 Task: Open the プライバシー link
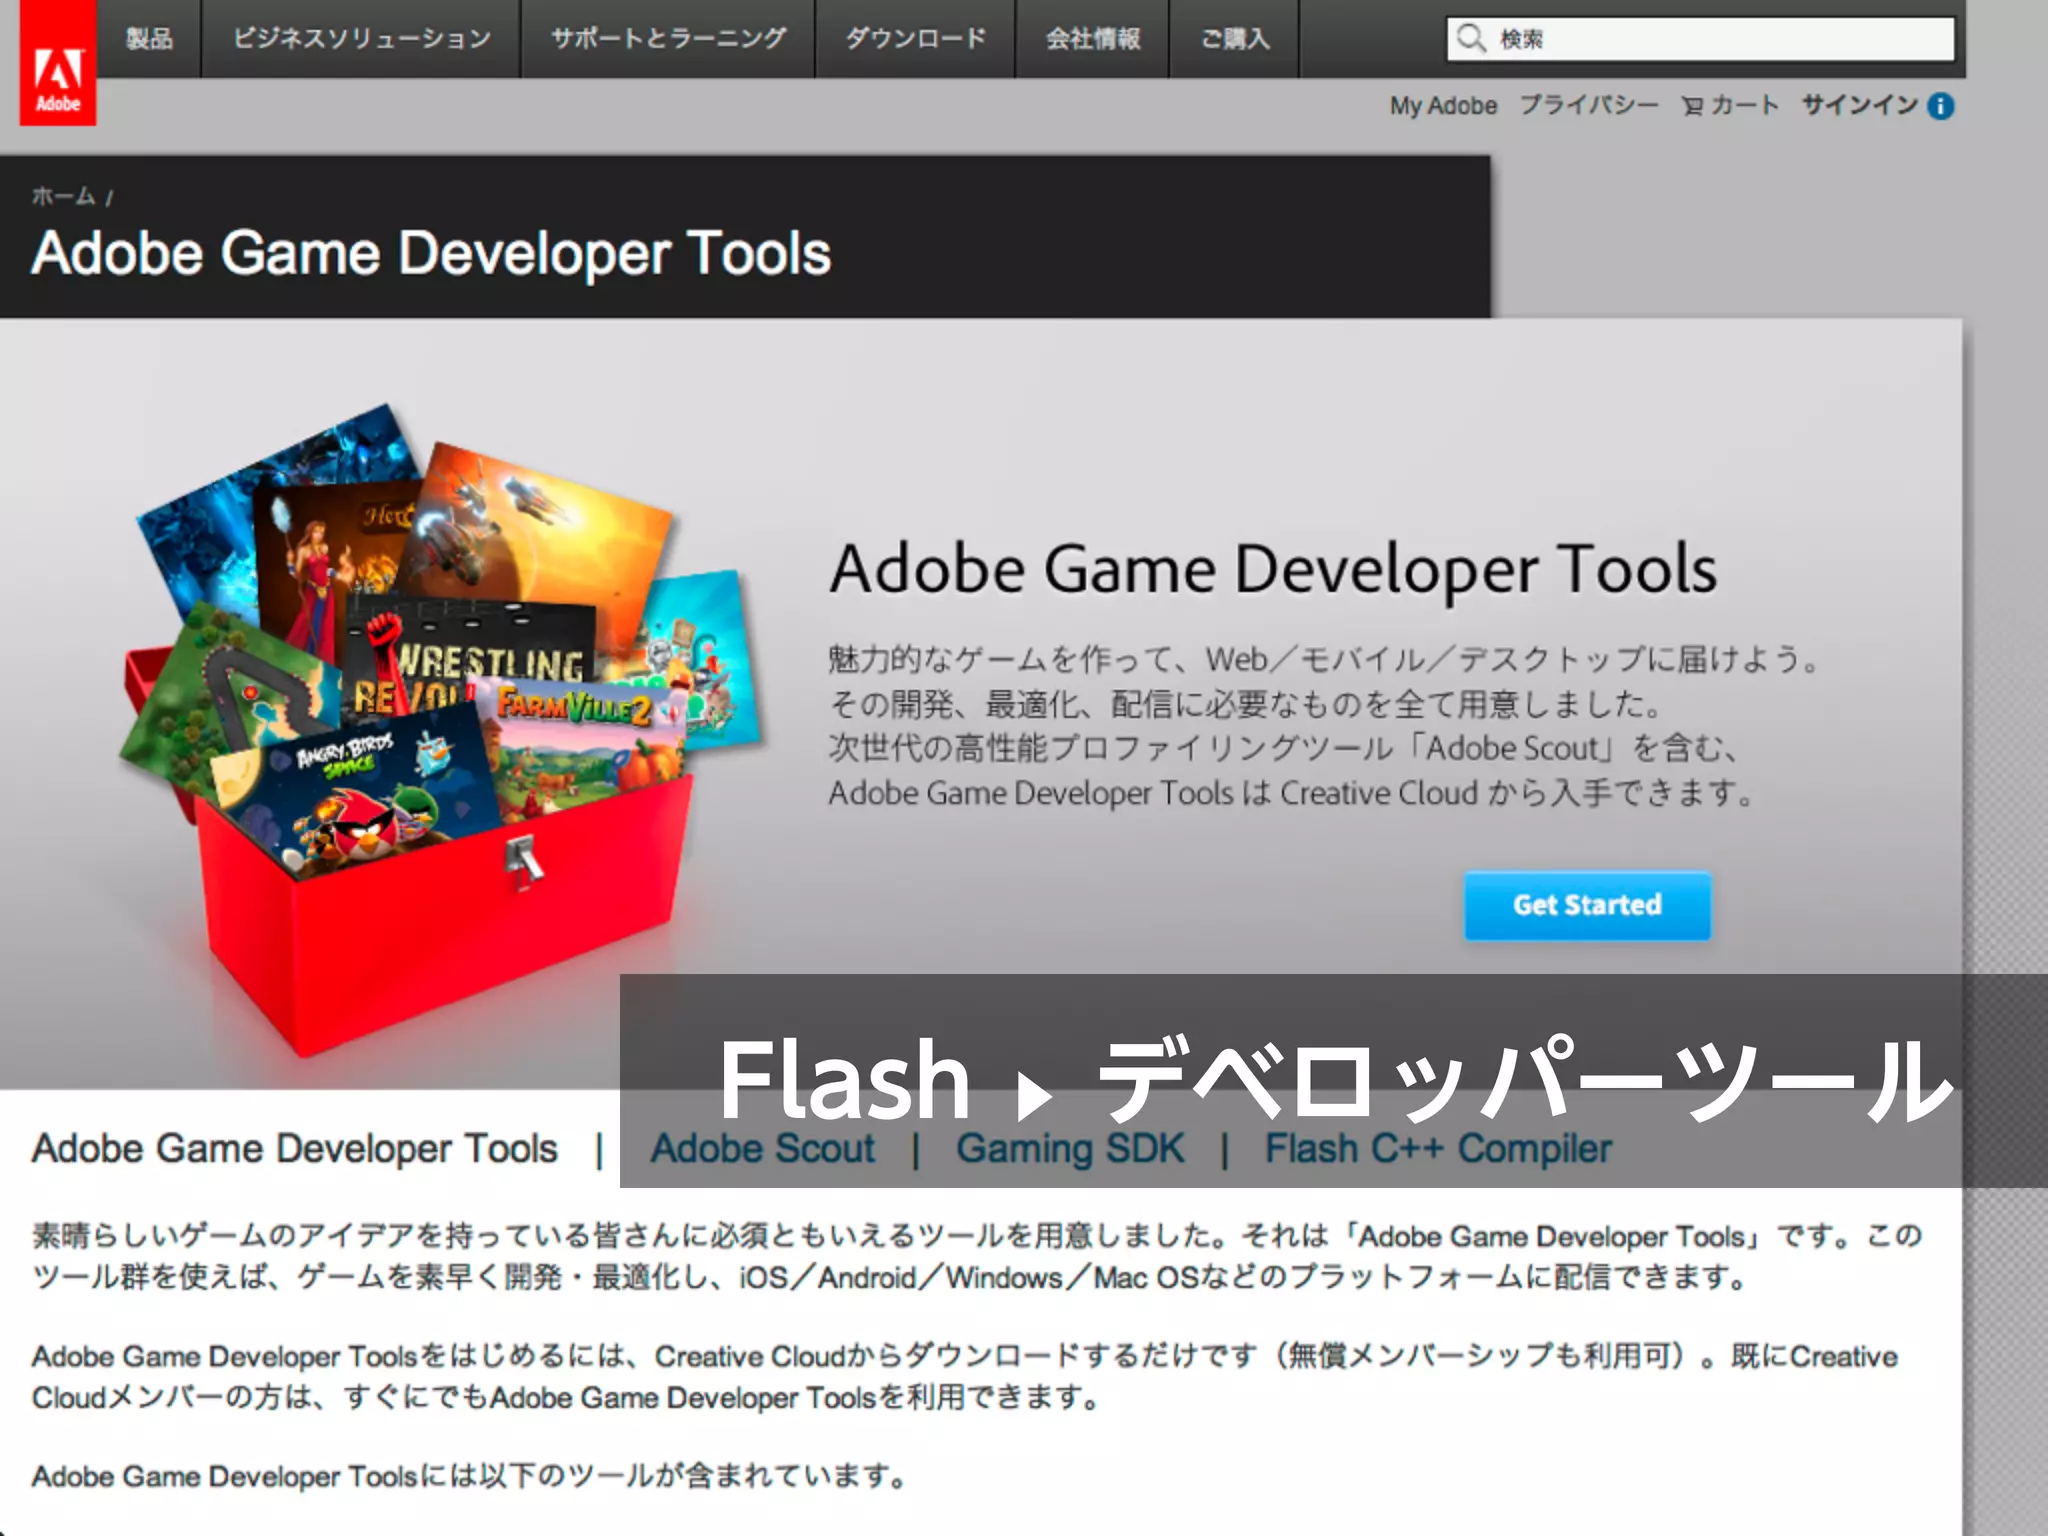[1589, 106]
